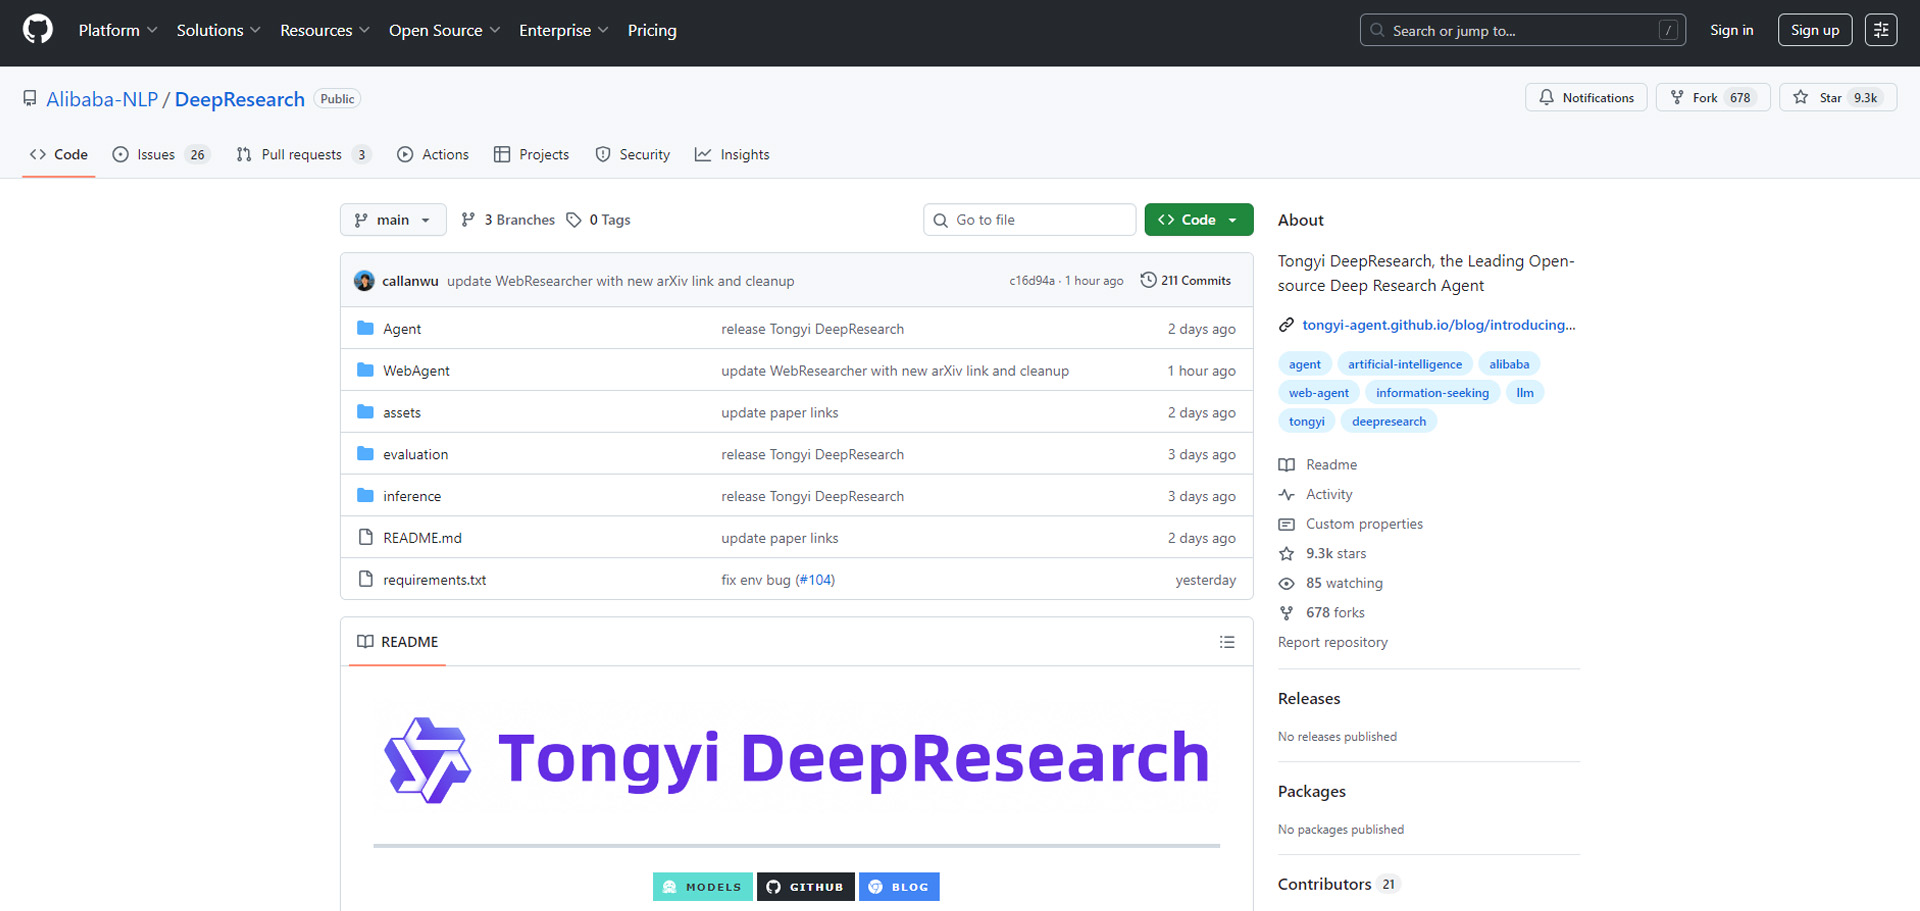Open the inference folder

412,497
